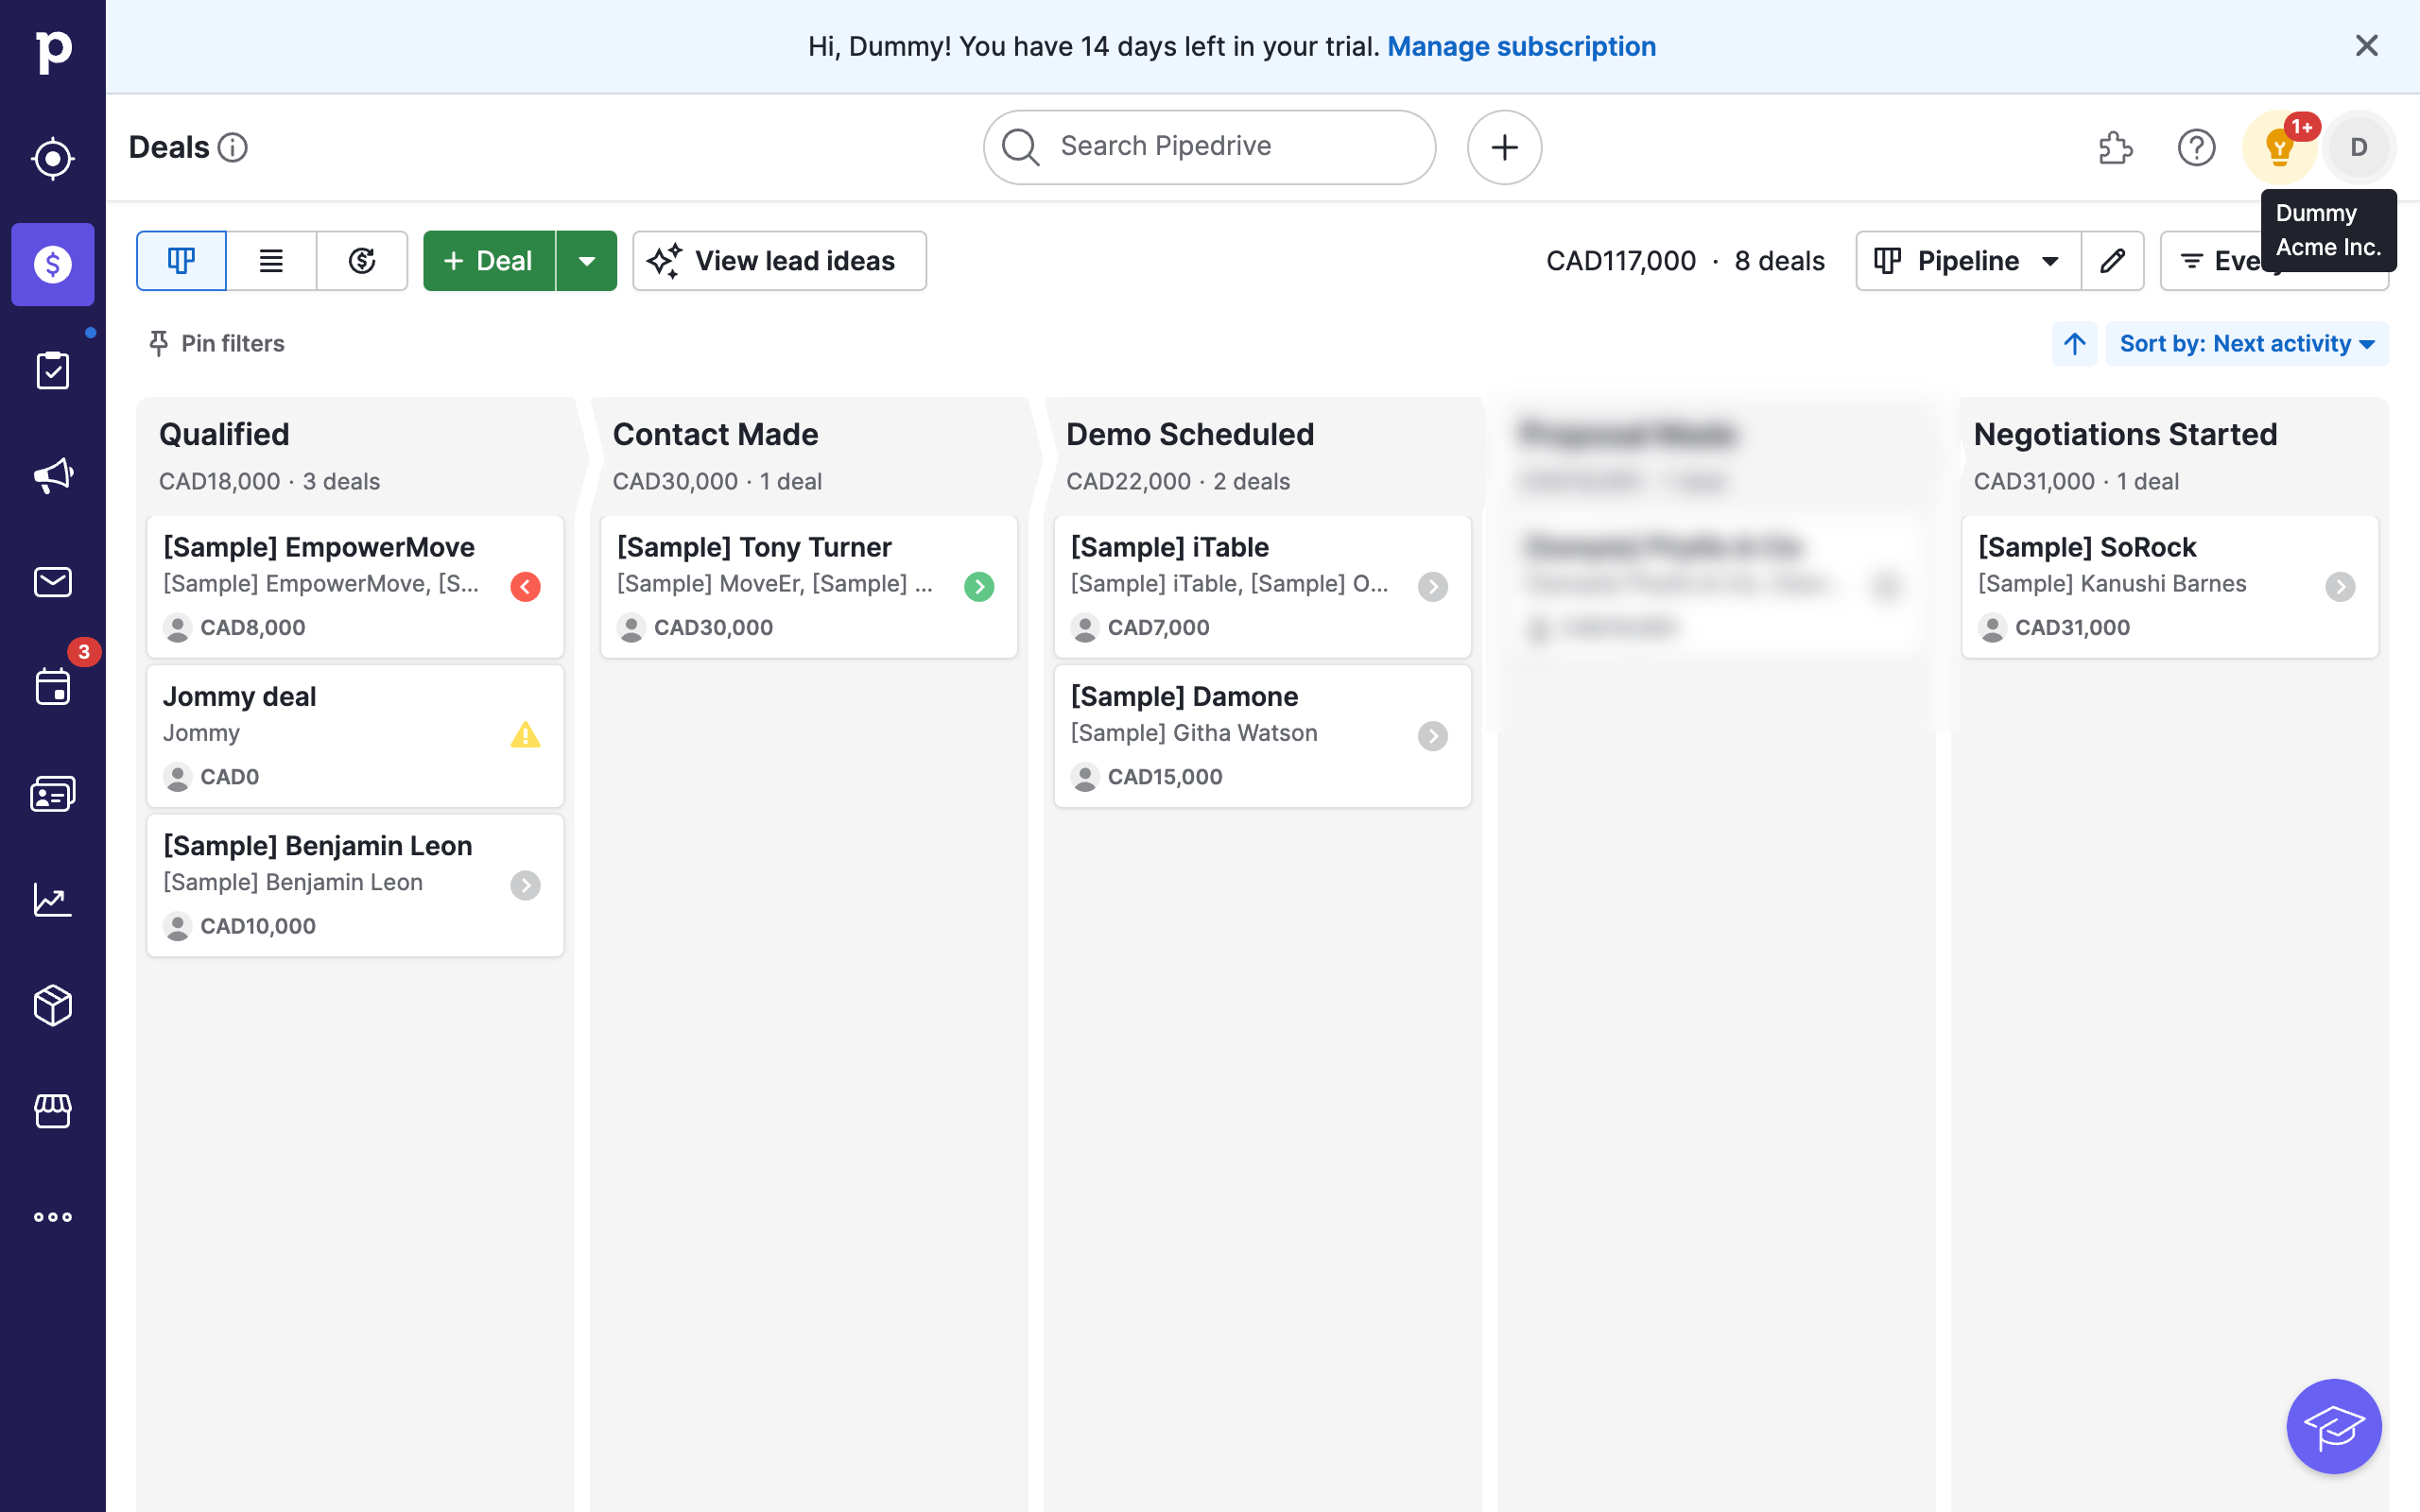
Task: Open the Pipeline selector dropdown
Action: (x=1967, y=261)
